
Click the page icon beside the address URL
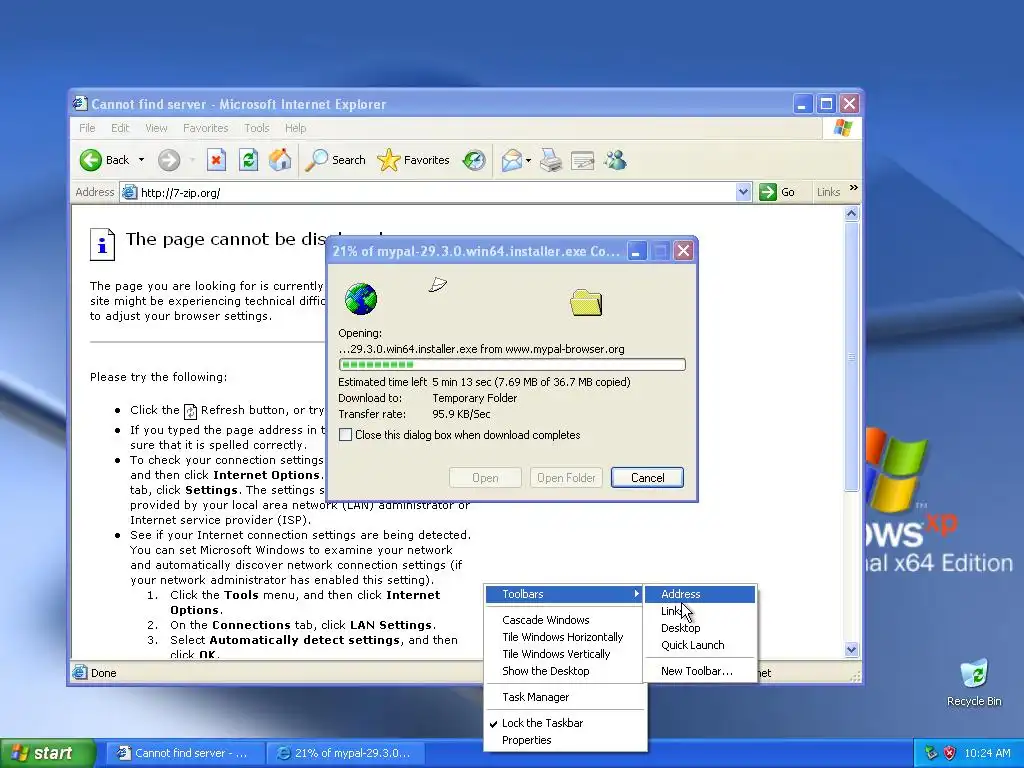click(x=130, y=192)
